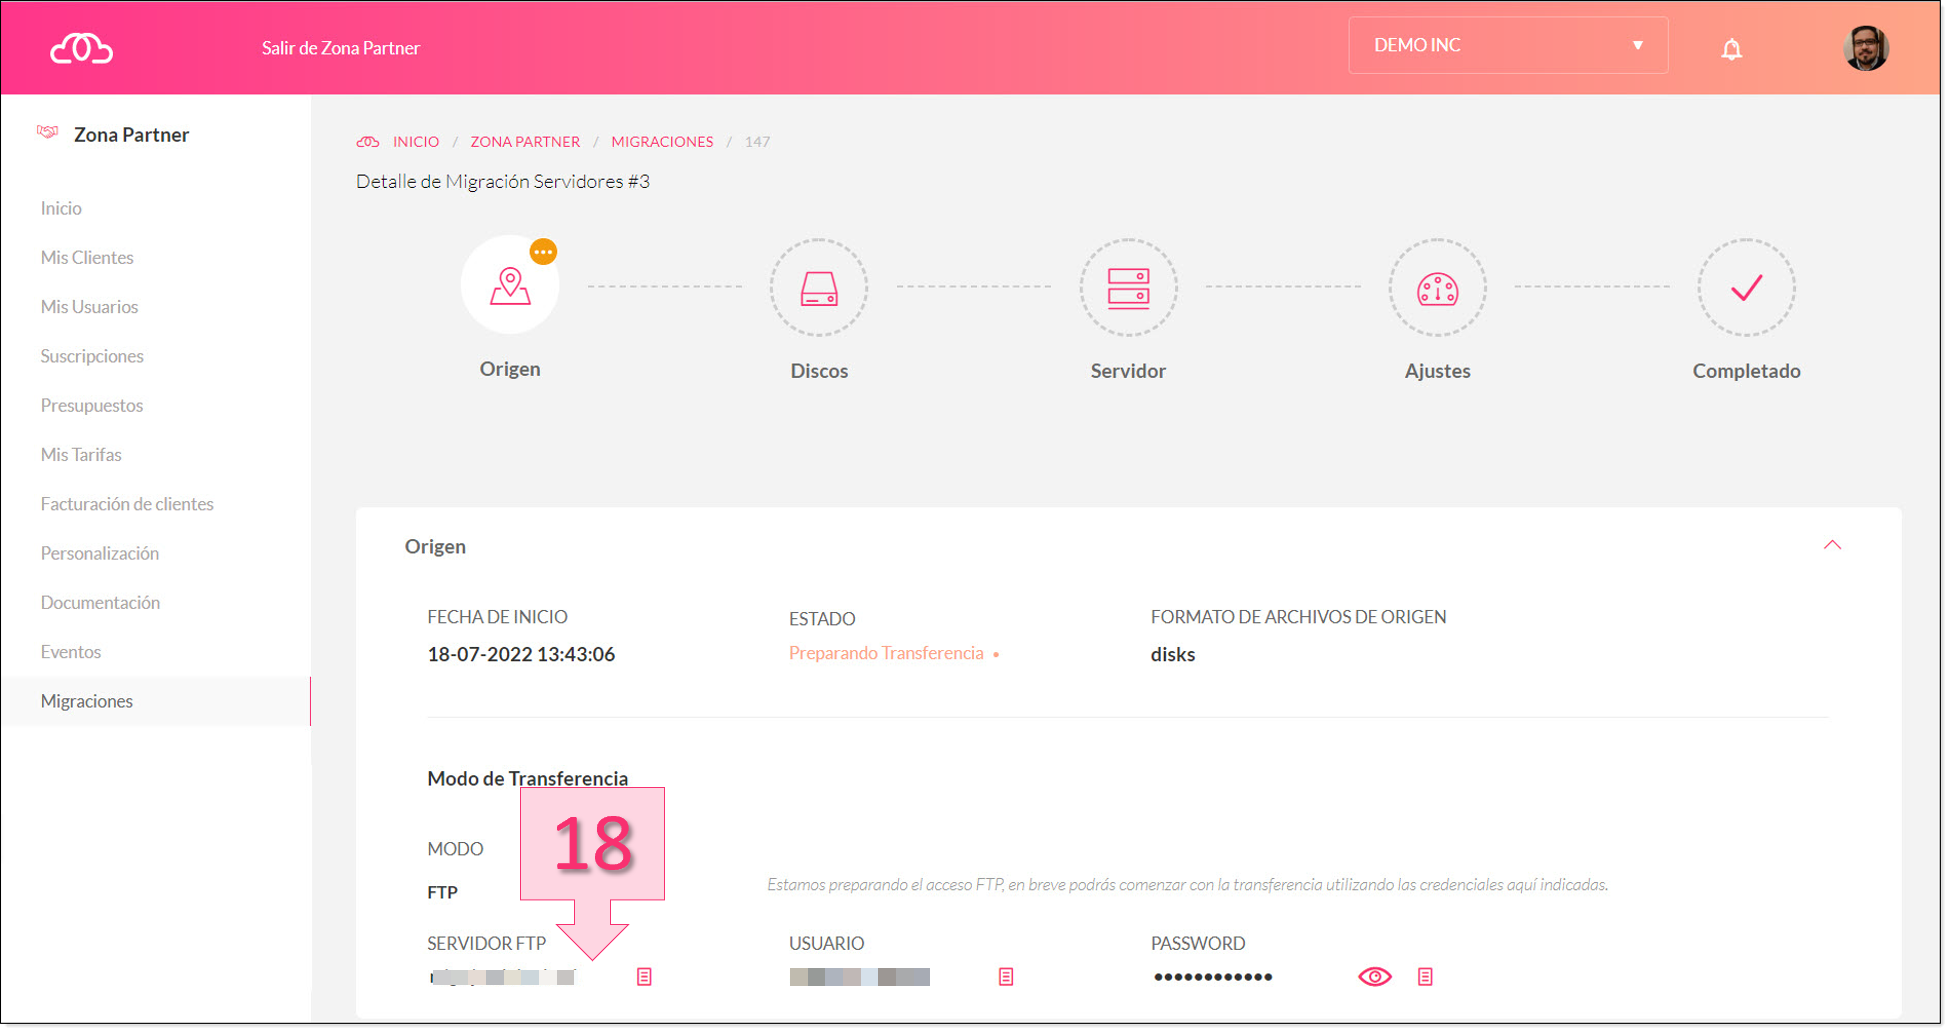Open Mis Clientes in sidebar
The image size is (1949, 1032).
click(87, 257)
